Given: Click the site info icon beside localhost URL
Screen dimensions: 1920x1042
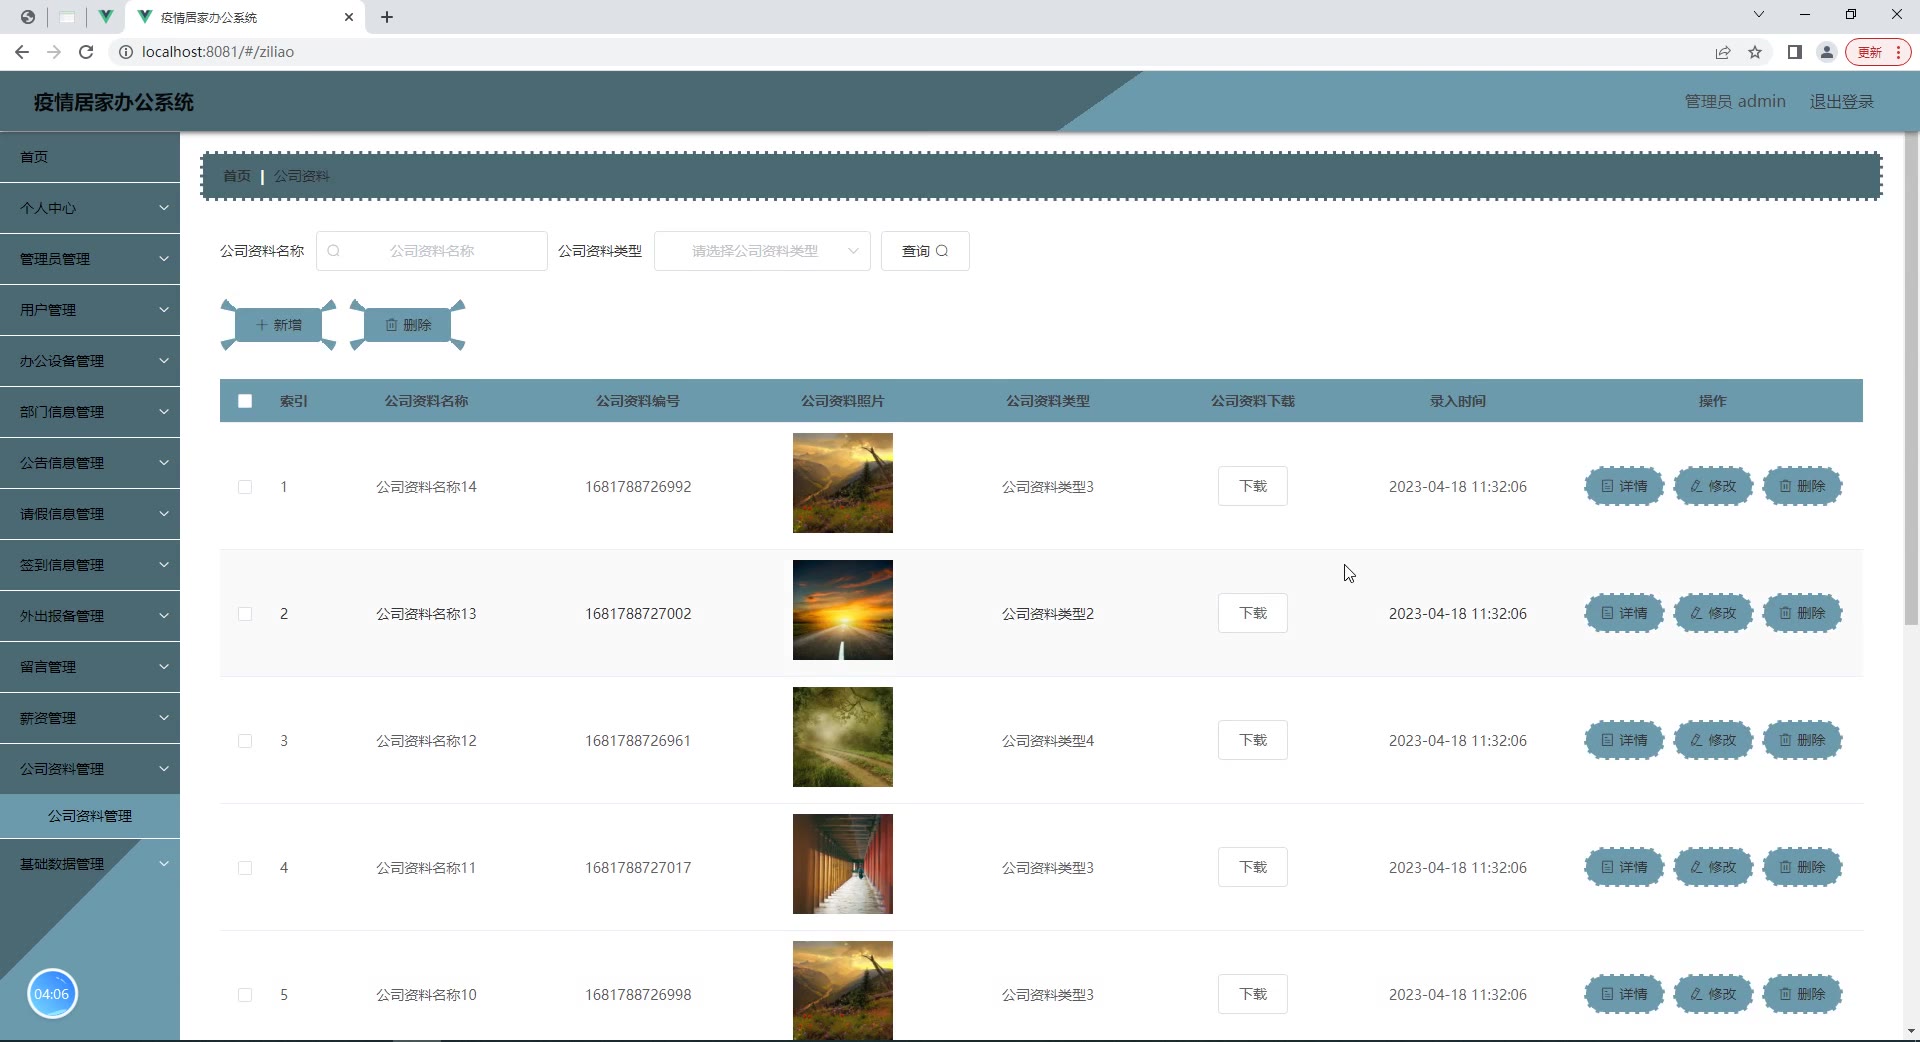Looking at the screenshot, I should (x=126, y=52).
